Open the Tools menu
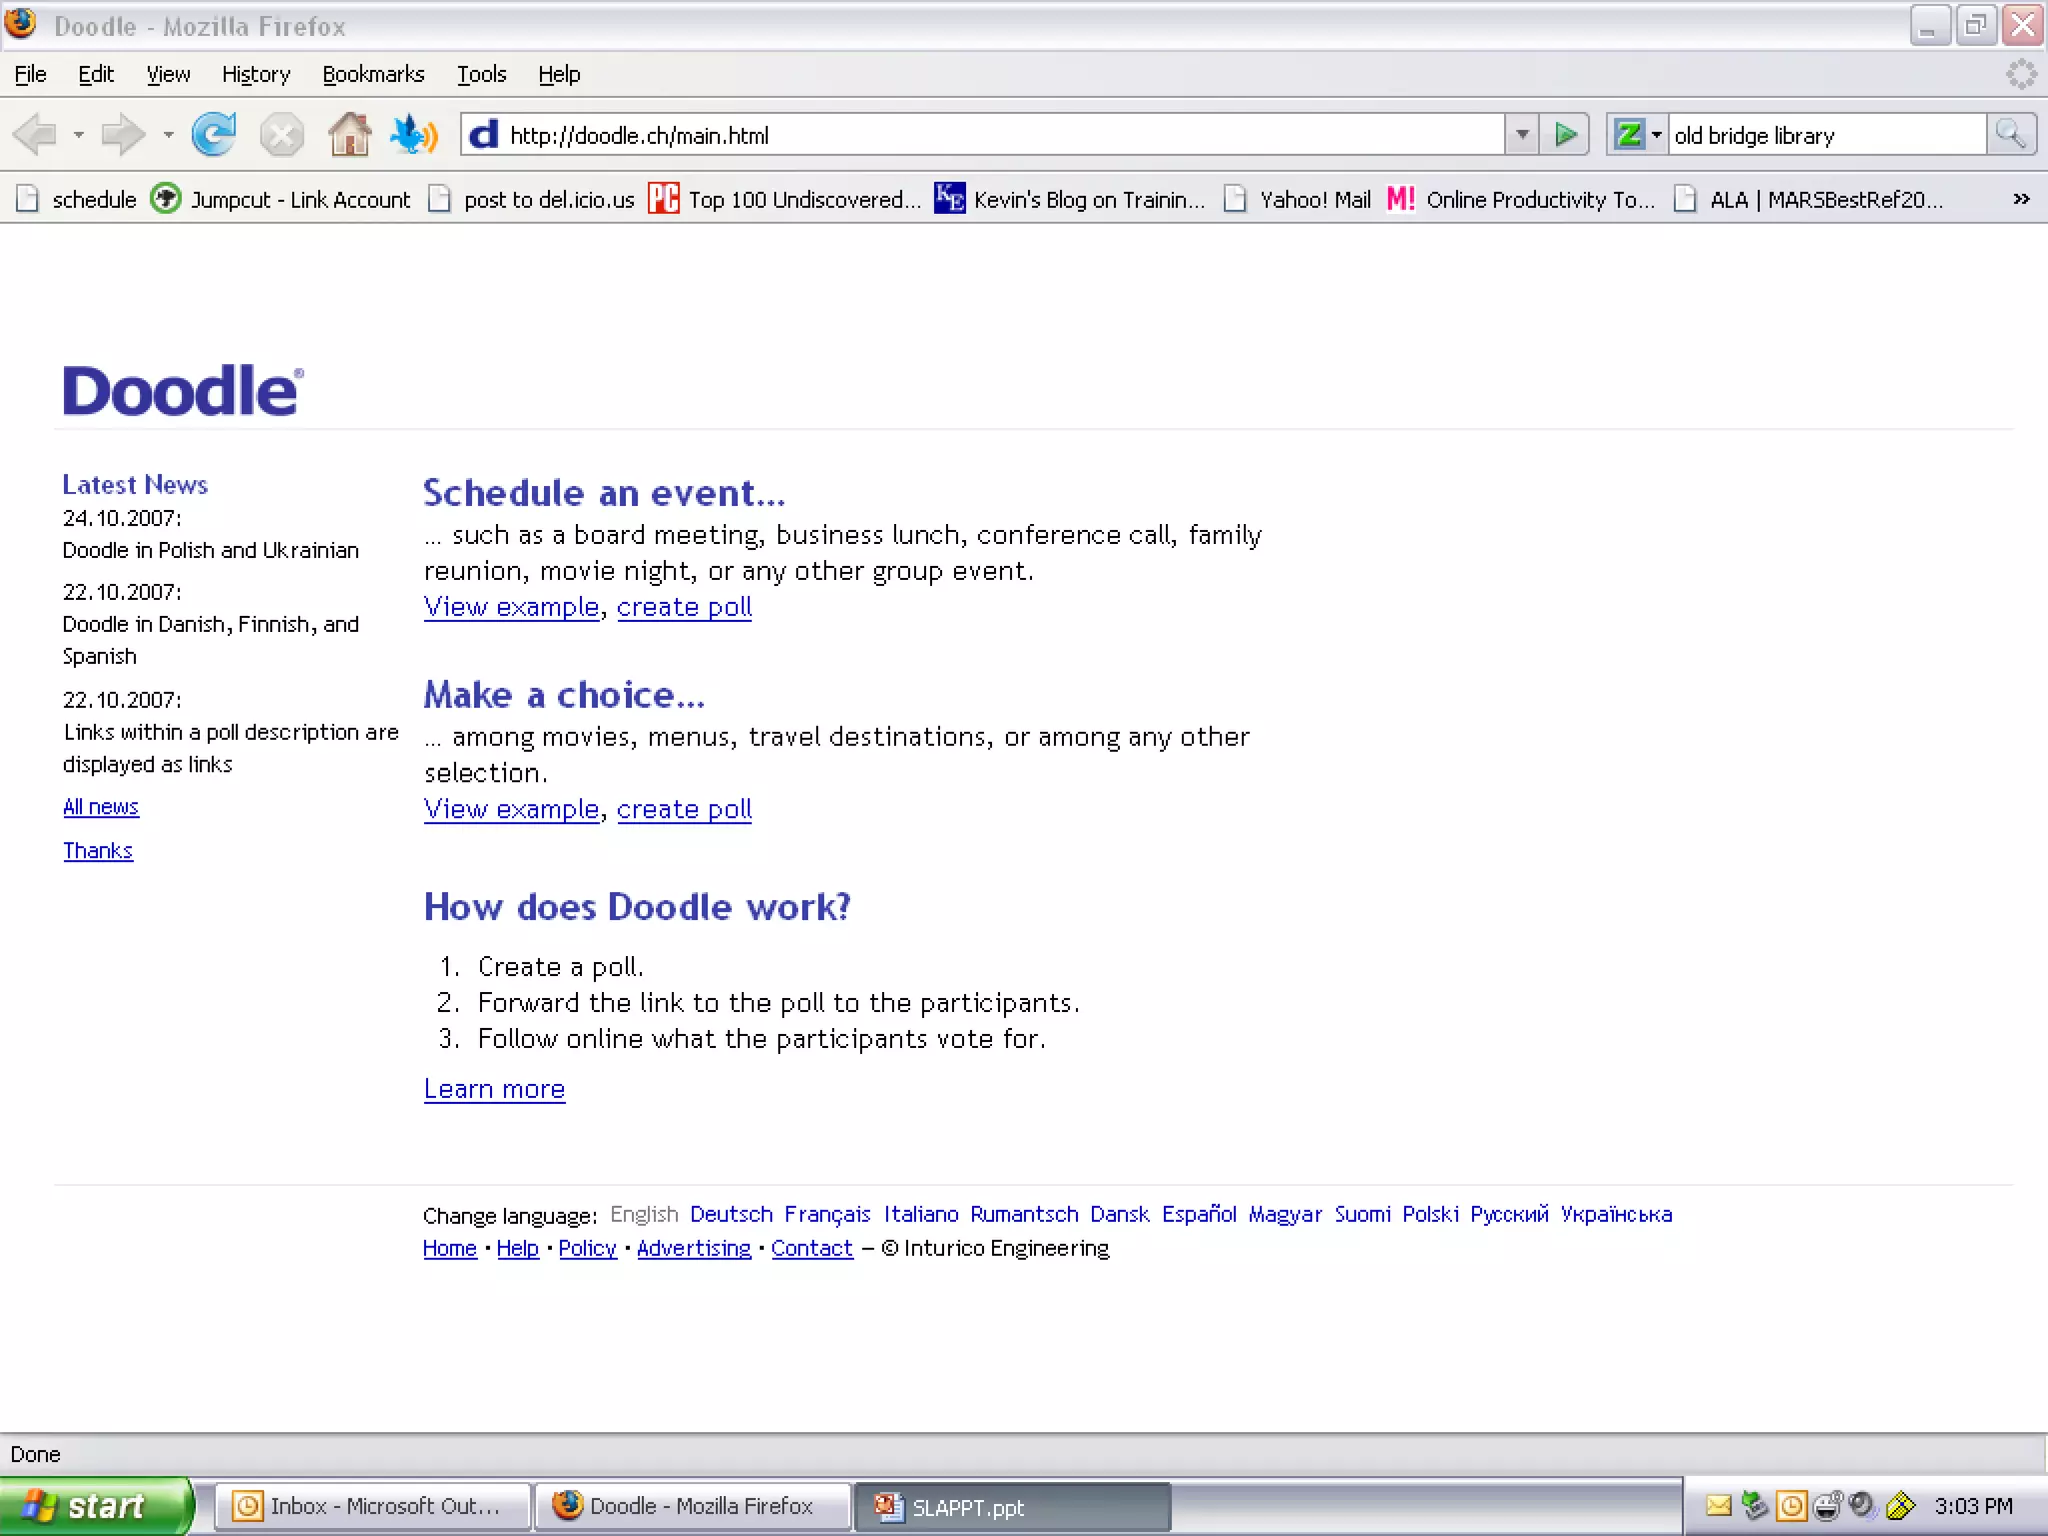Viewport: 2048px width, 1536px height. pyautogui.click(x=481, y=74)
